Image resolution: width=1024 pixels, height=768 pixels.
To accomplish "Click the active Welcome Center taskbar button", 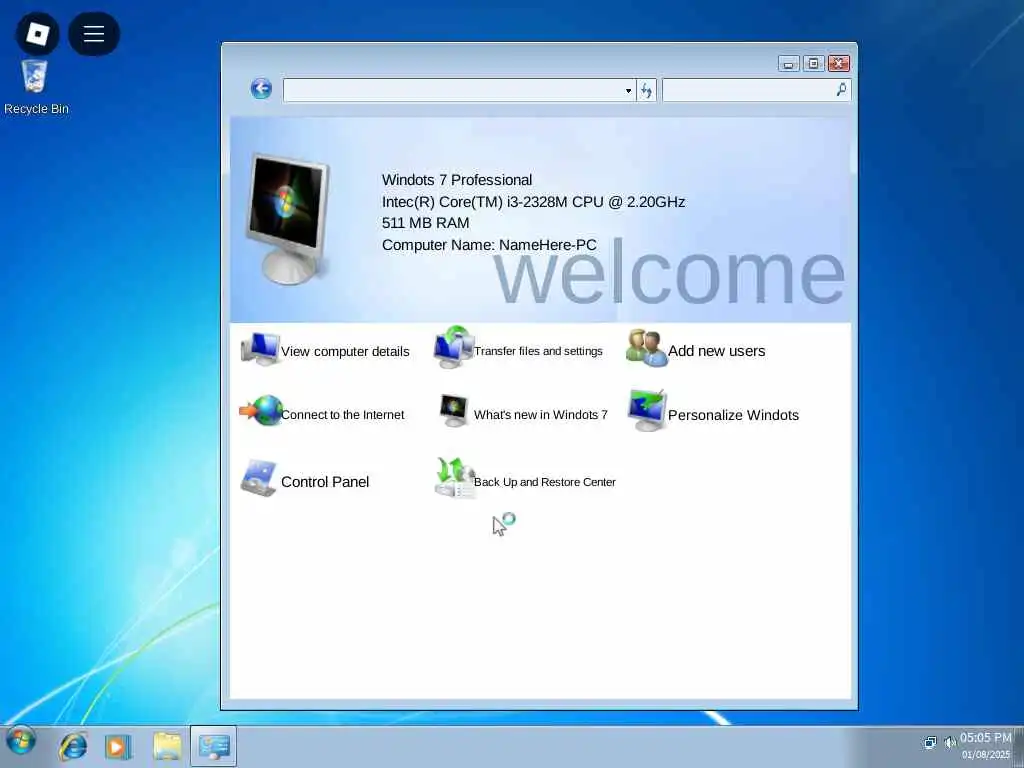I will pyautogui.click(x=214, y=746).
